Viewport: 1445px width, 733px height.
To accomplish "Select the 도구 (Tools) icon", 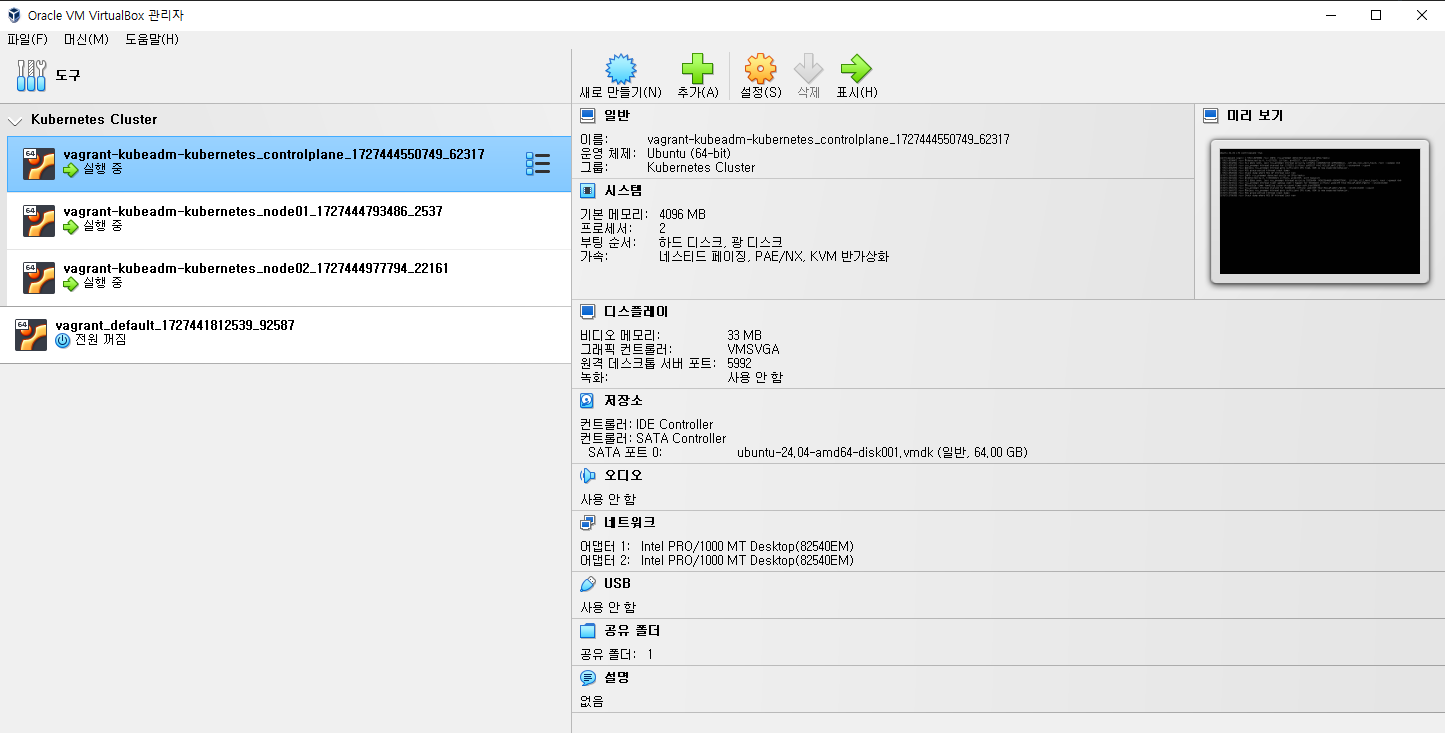I will (x=32, y=75).
